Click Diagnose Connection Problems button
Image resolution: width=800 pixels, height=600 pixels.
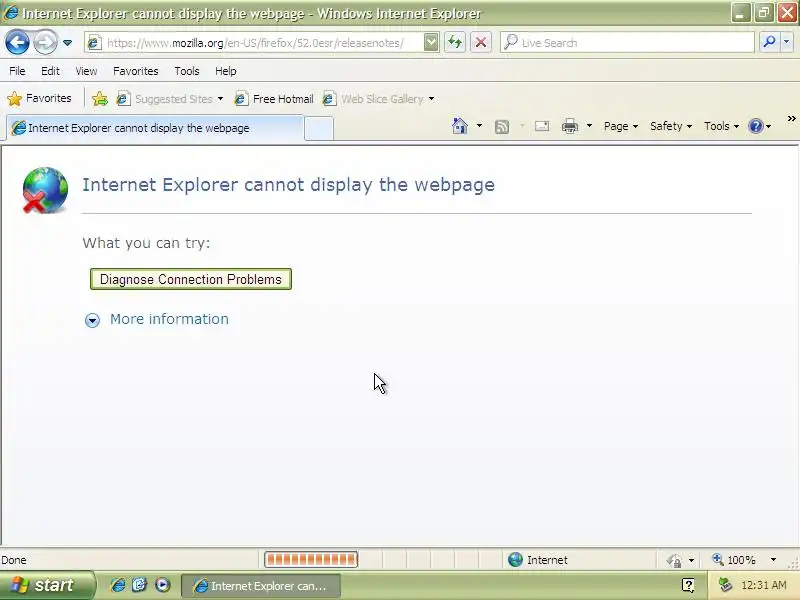[x=191, y=279]
